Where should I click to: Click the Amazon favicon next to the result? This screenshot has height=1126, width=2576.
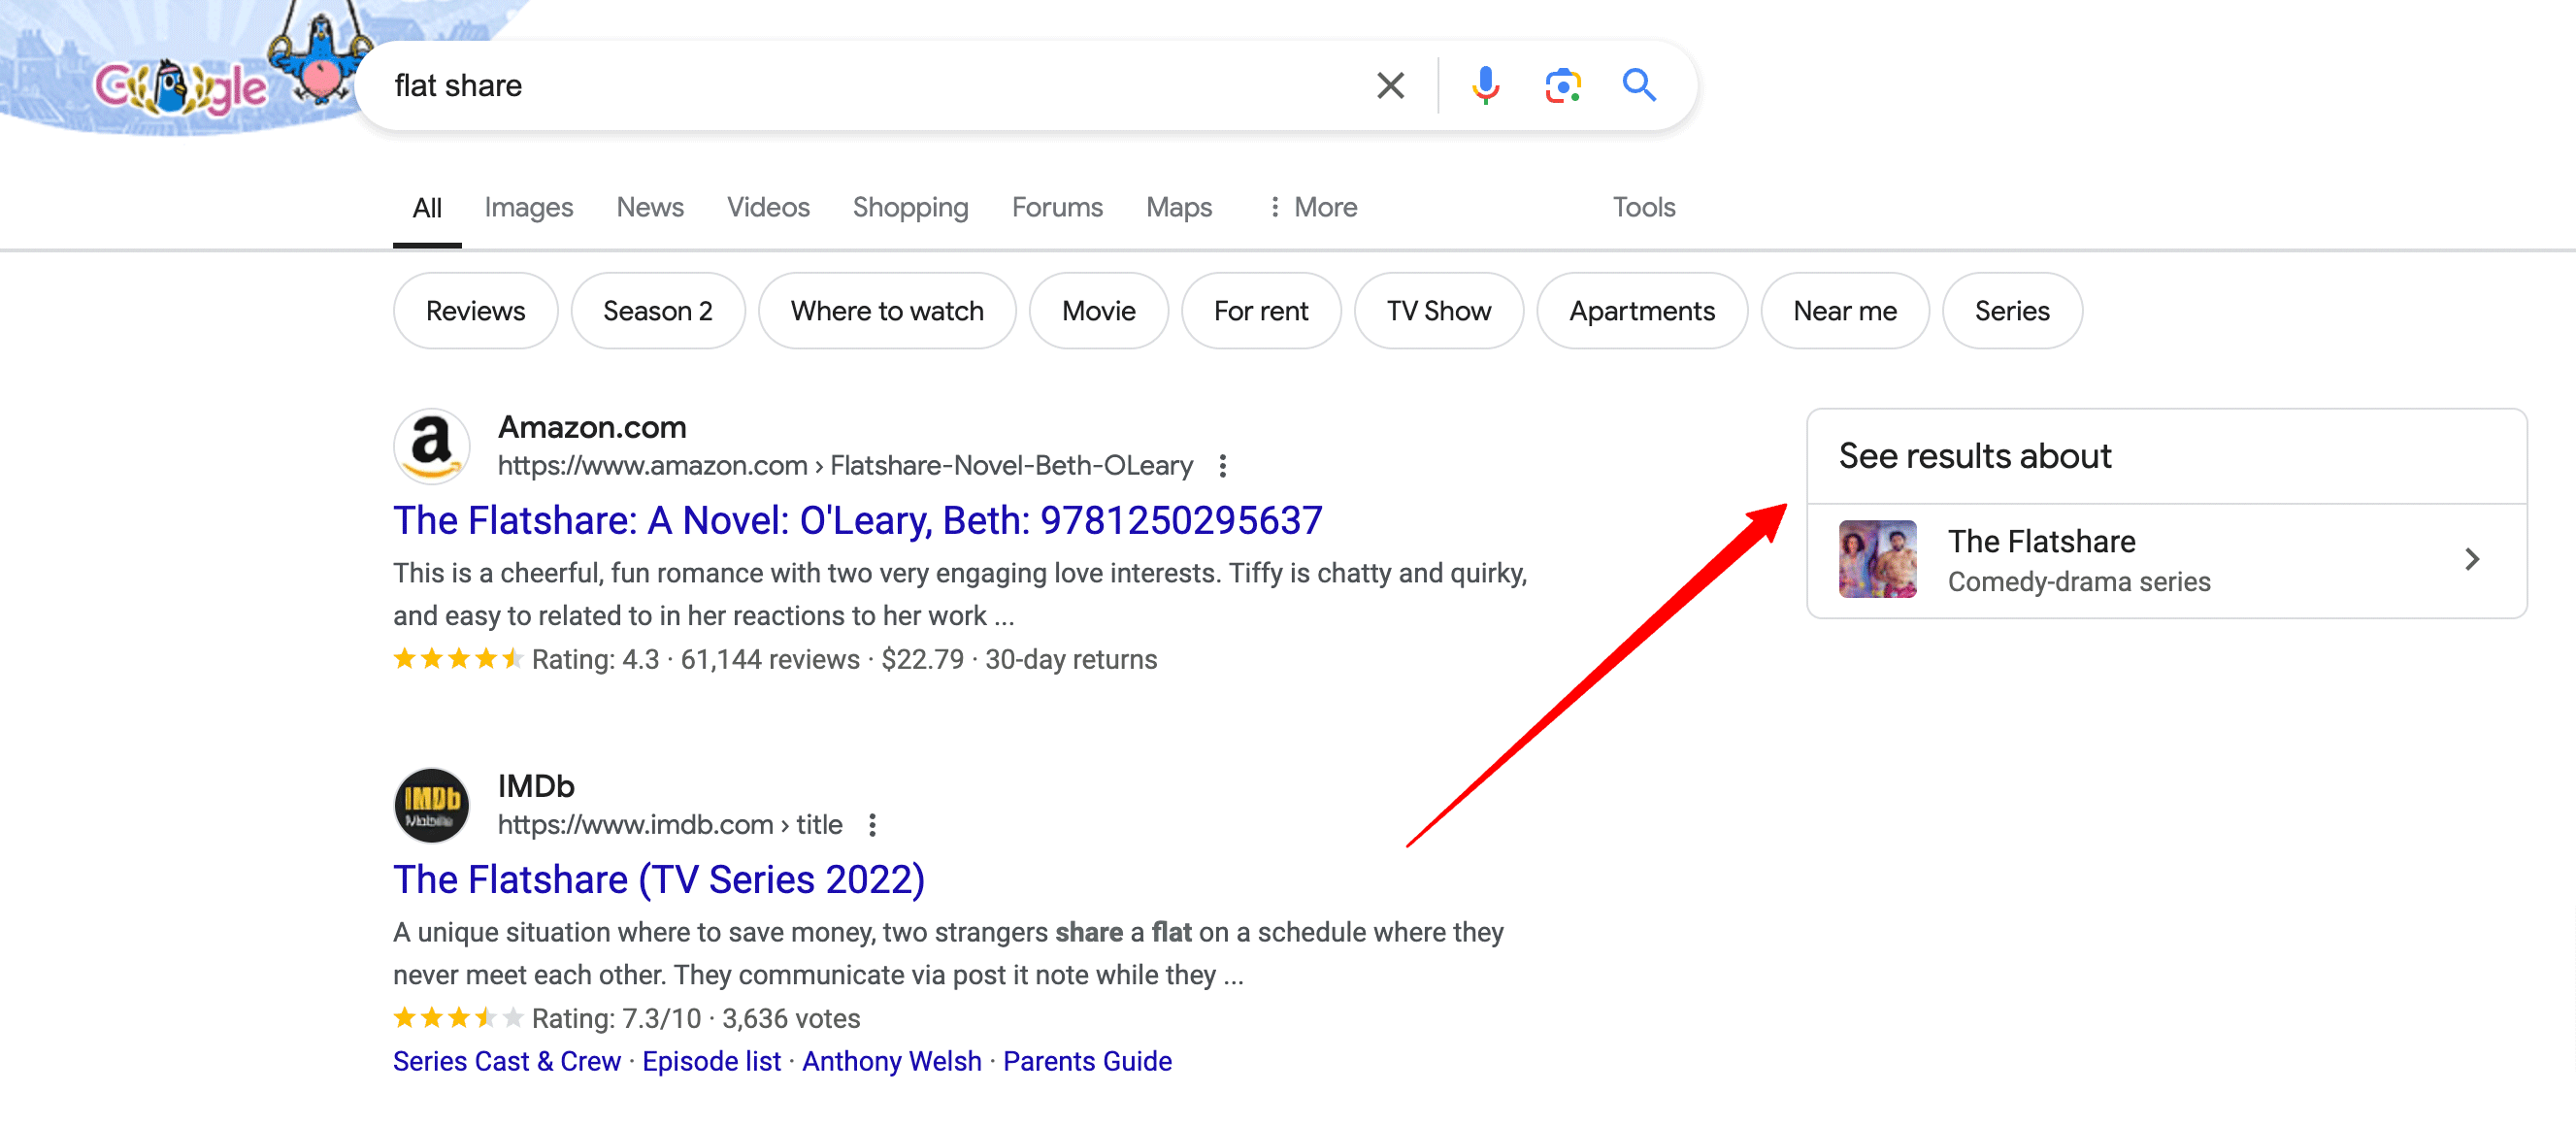pos(431,446)
